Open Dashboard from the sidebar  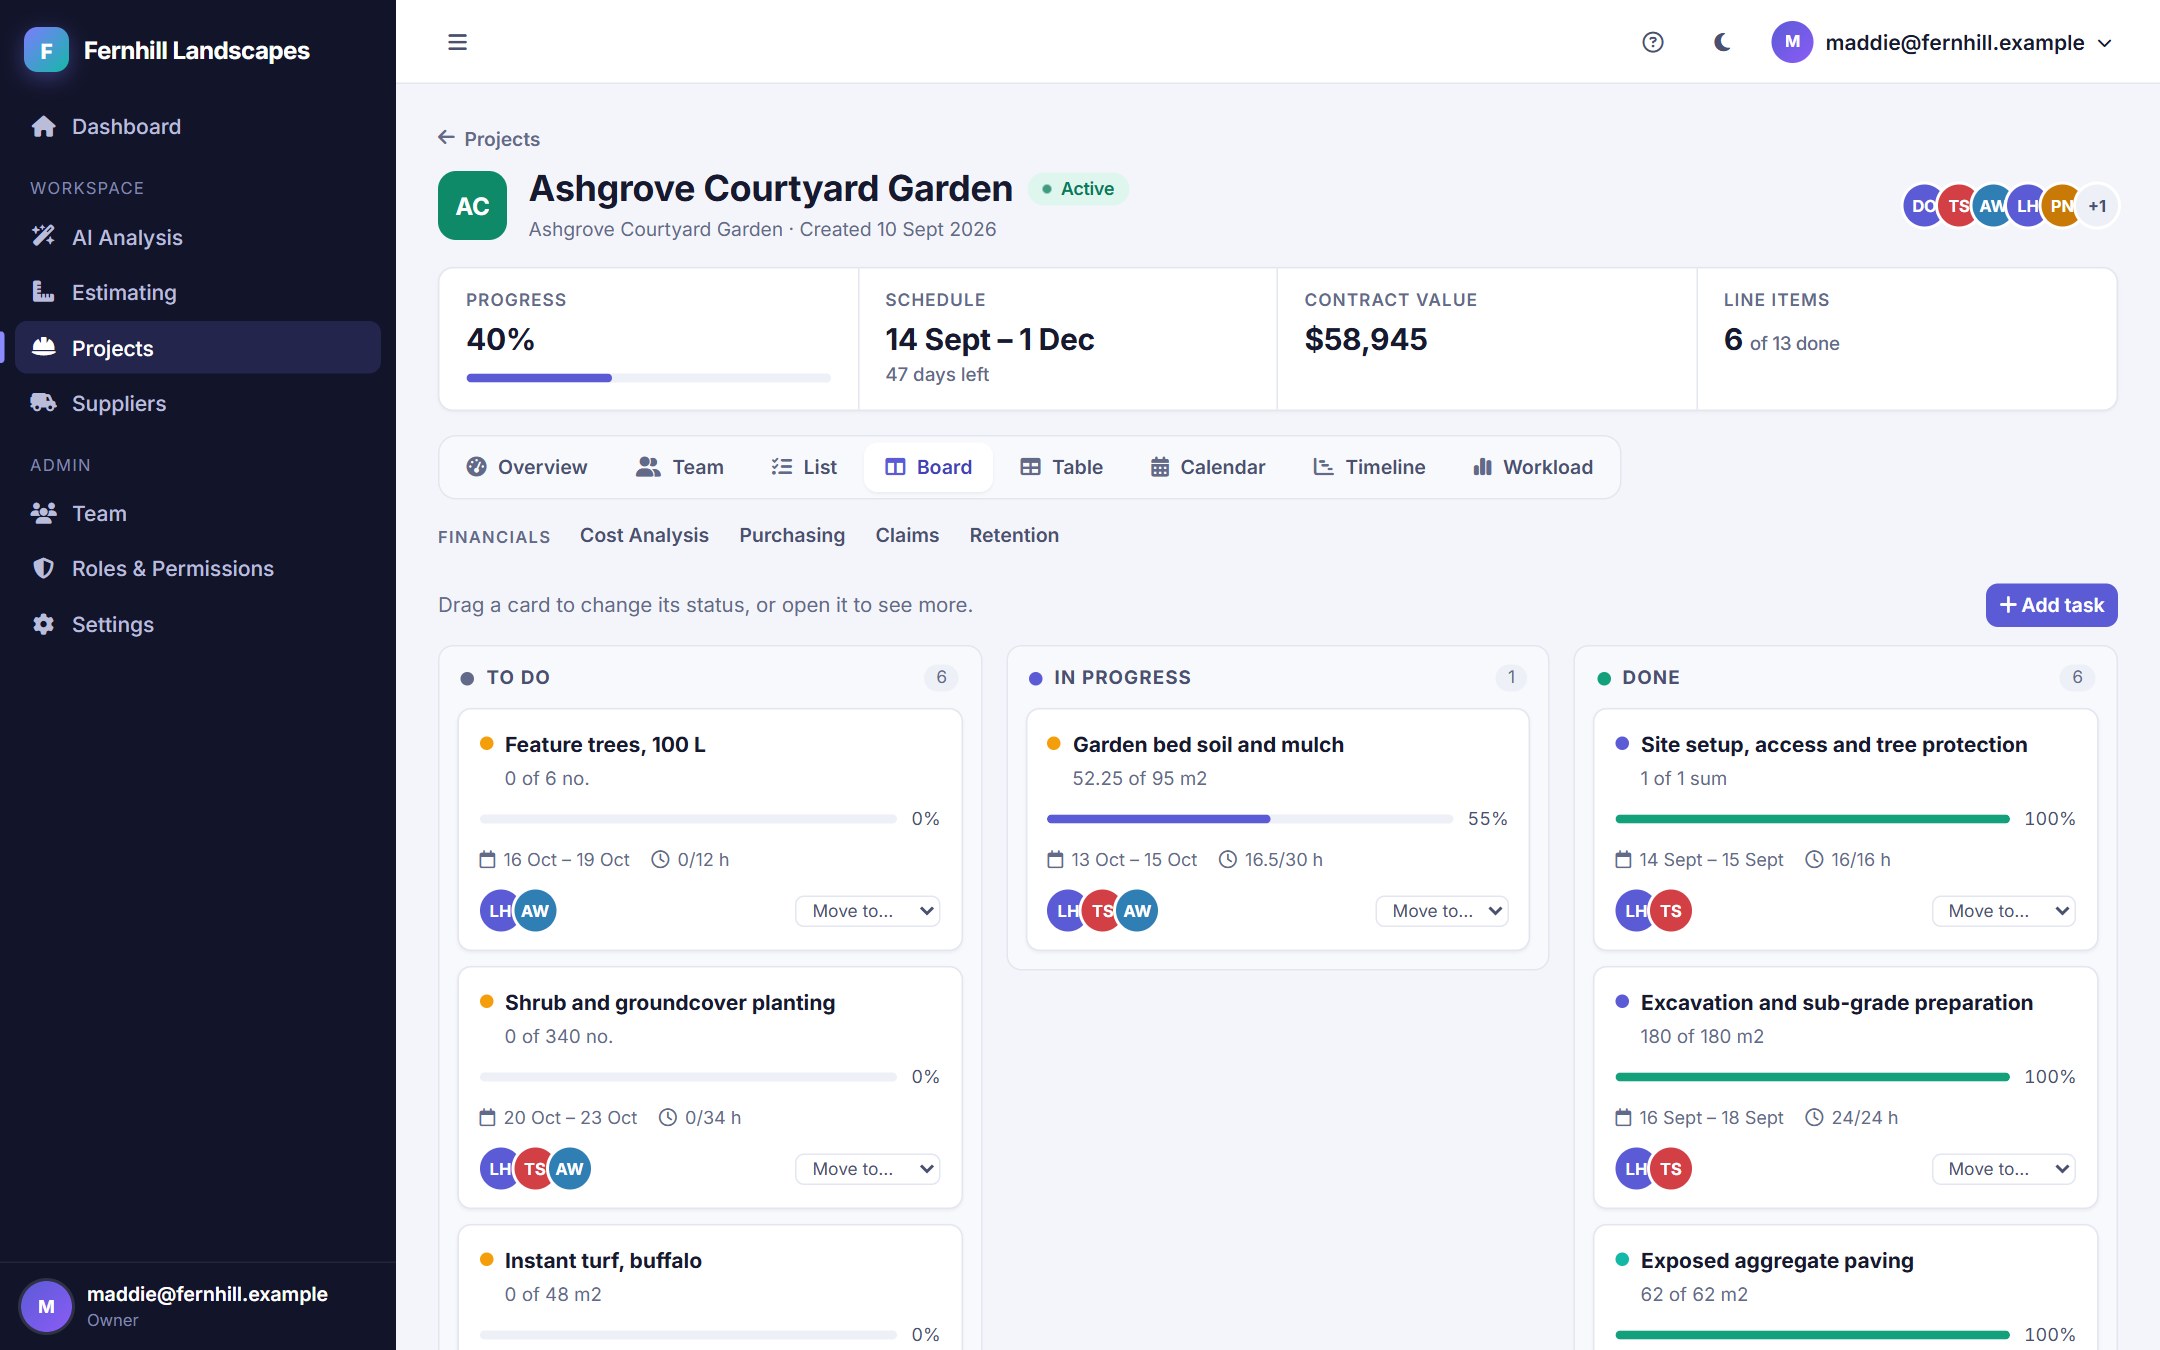point(198,127)
